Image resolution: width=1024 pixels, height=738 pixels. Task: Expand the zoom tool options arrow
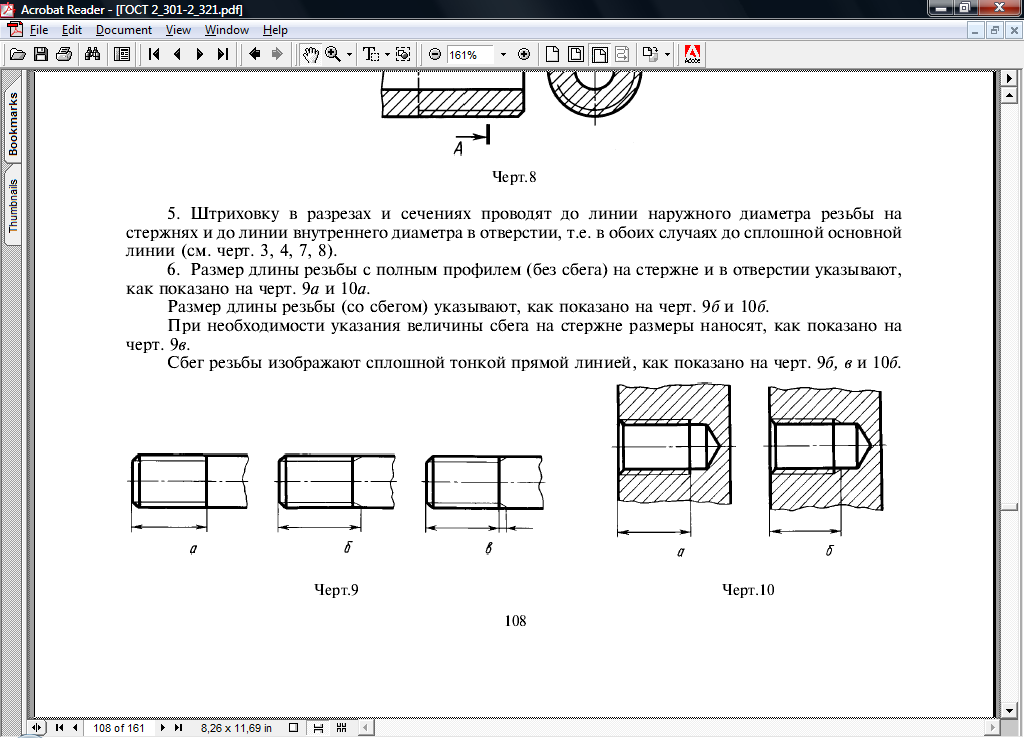(349, 54)
